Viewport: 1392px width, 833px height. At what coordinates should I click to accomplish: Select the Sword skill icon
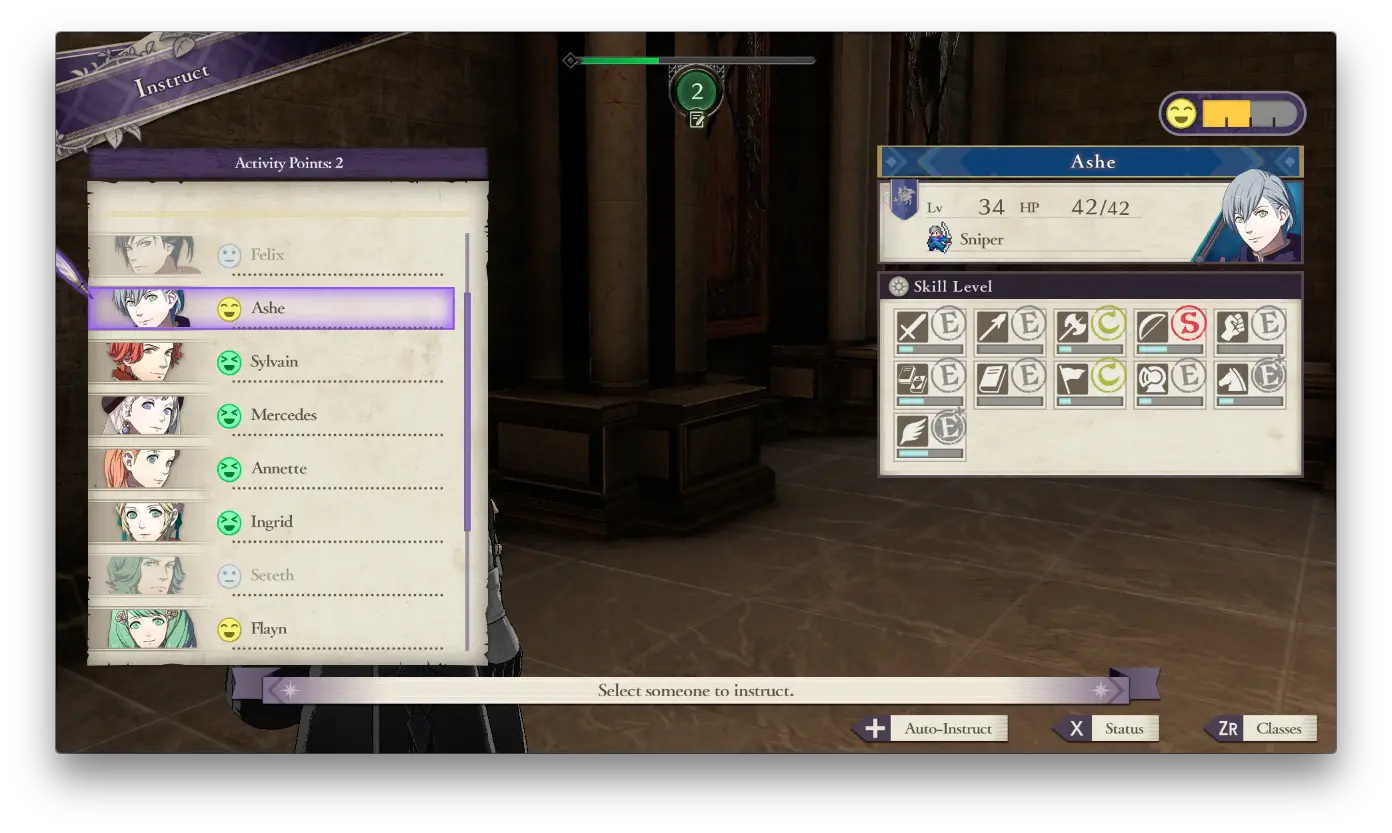913,327
